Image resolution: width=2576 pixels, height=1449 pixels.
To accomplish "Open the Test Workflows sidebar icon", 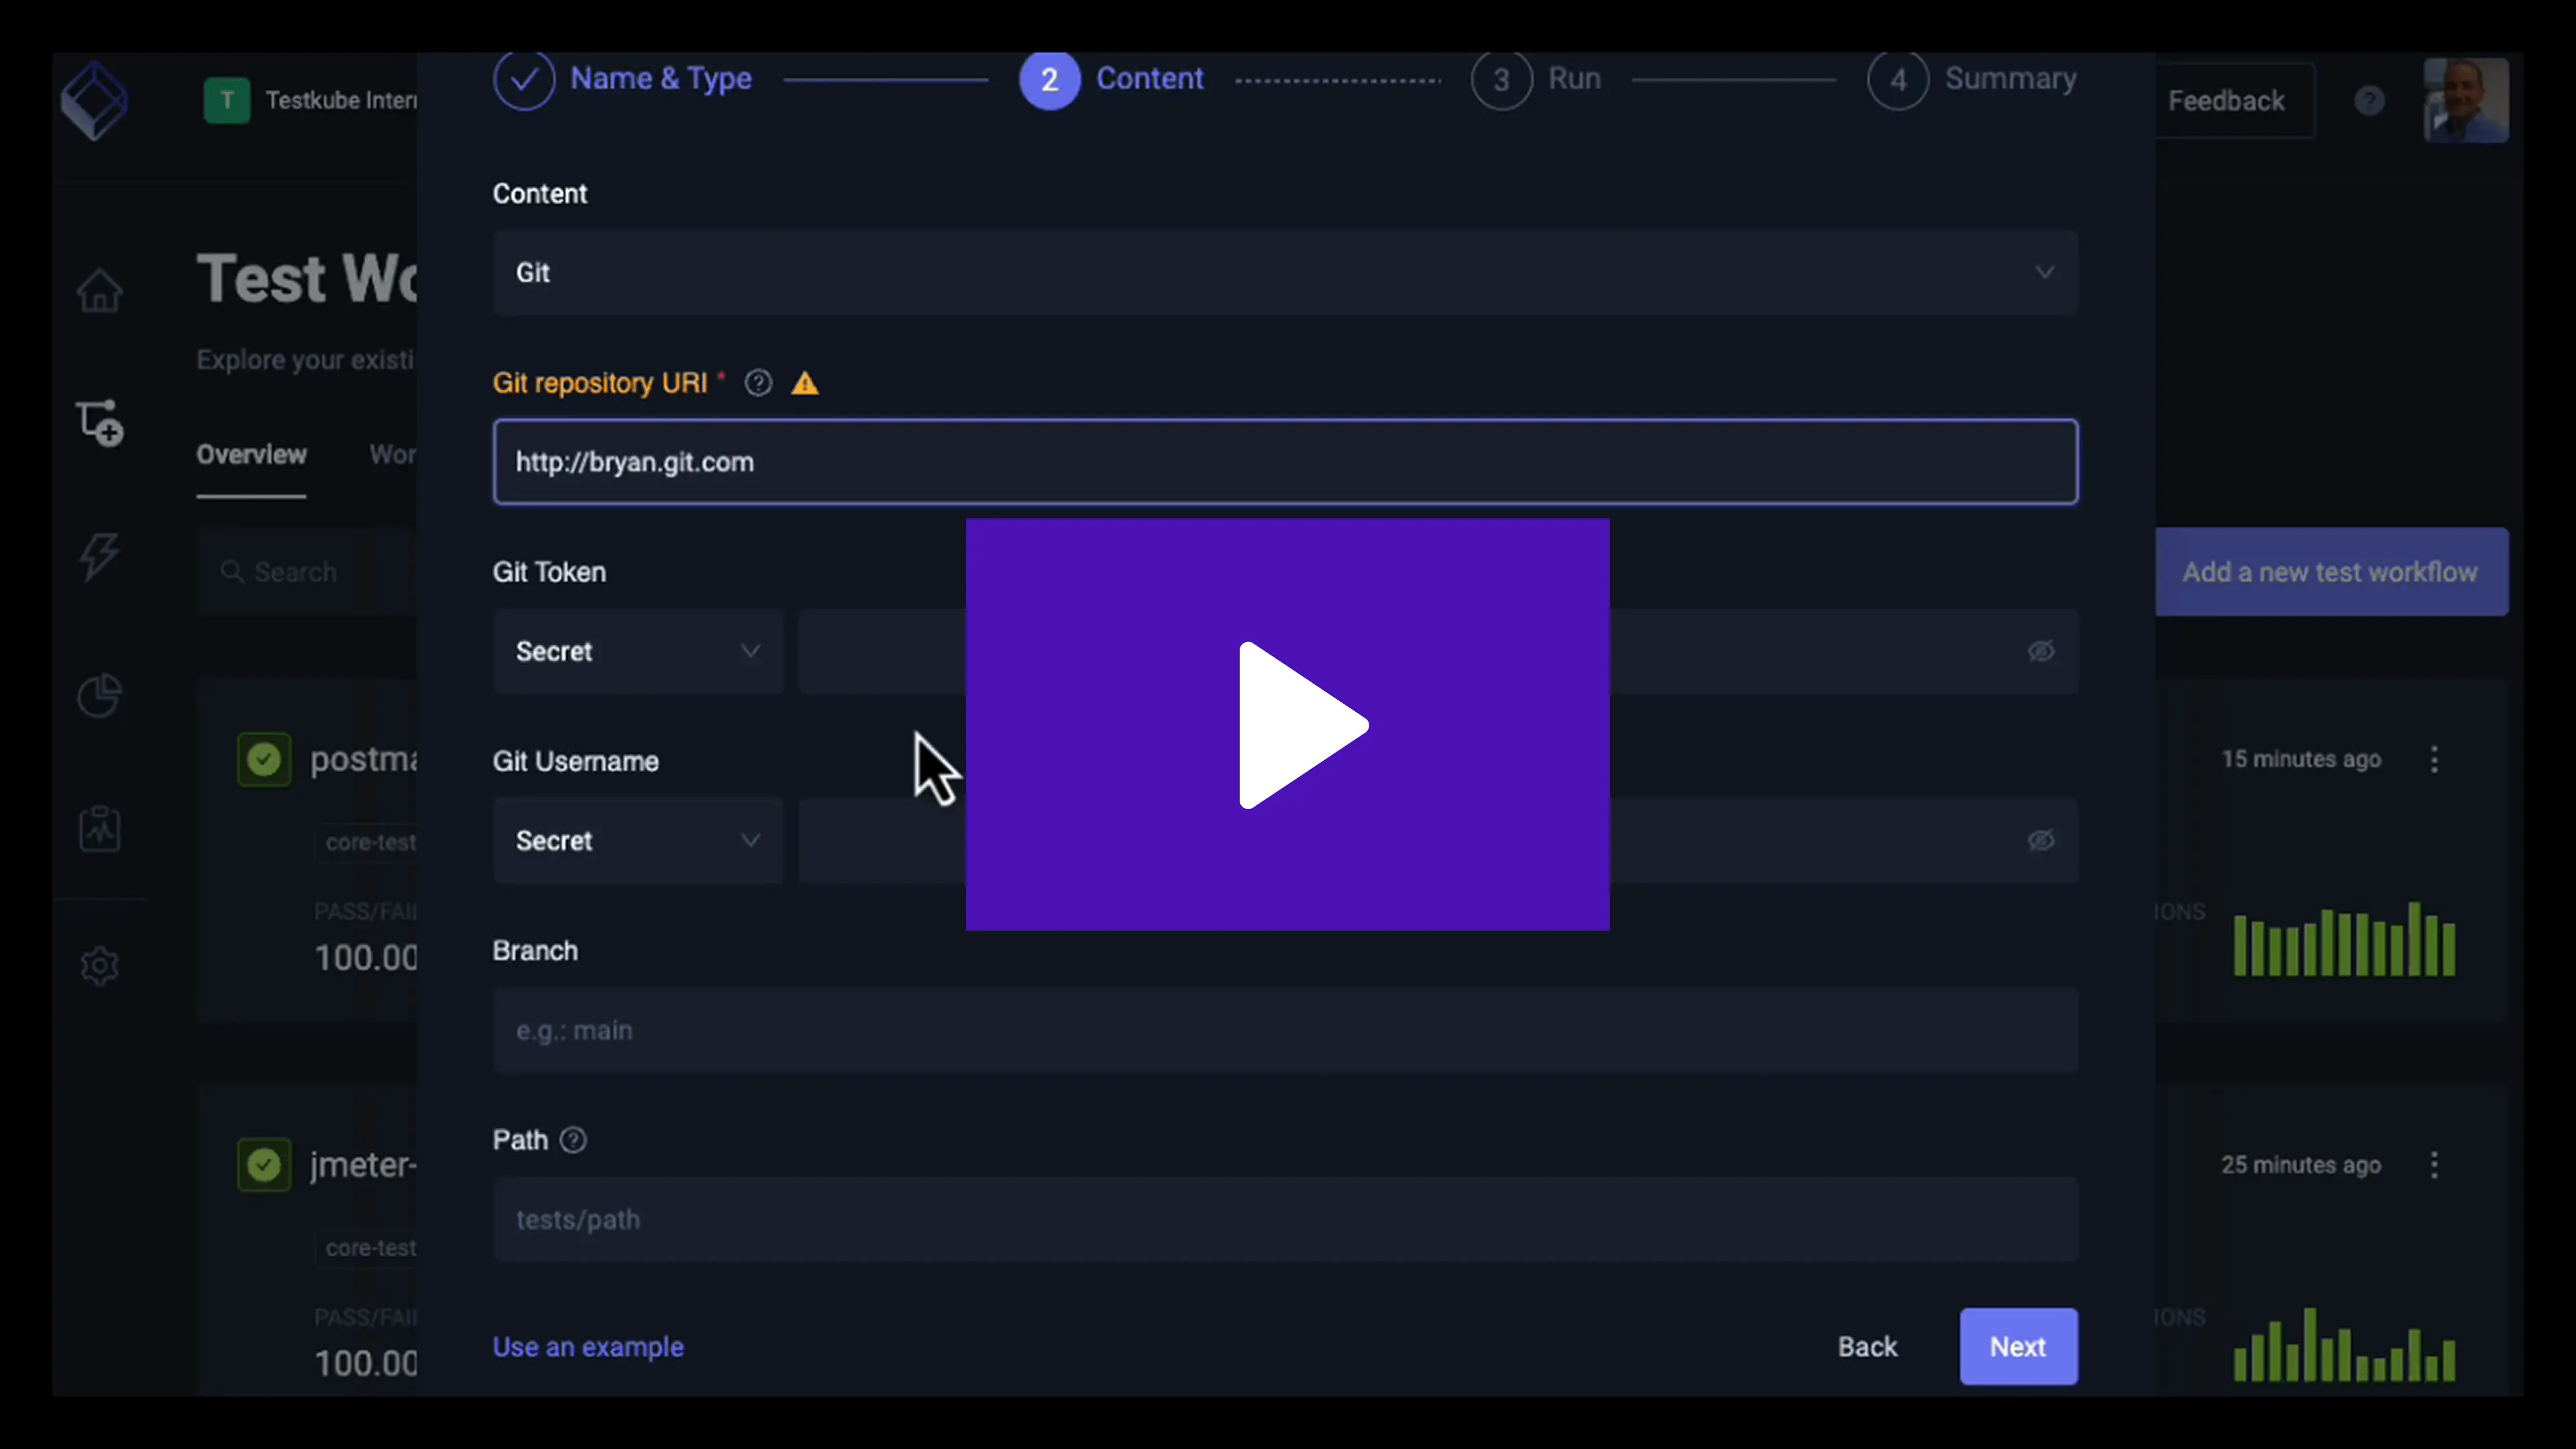I will [99, 422].
